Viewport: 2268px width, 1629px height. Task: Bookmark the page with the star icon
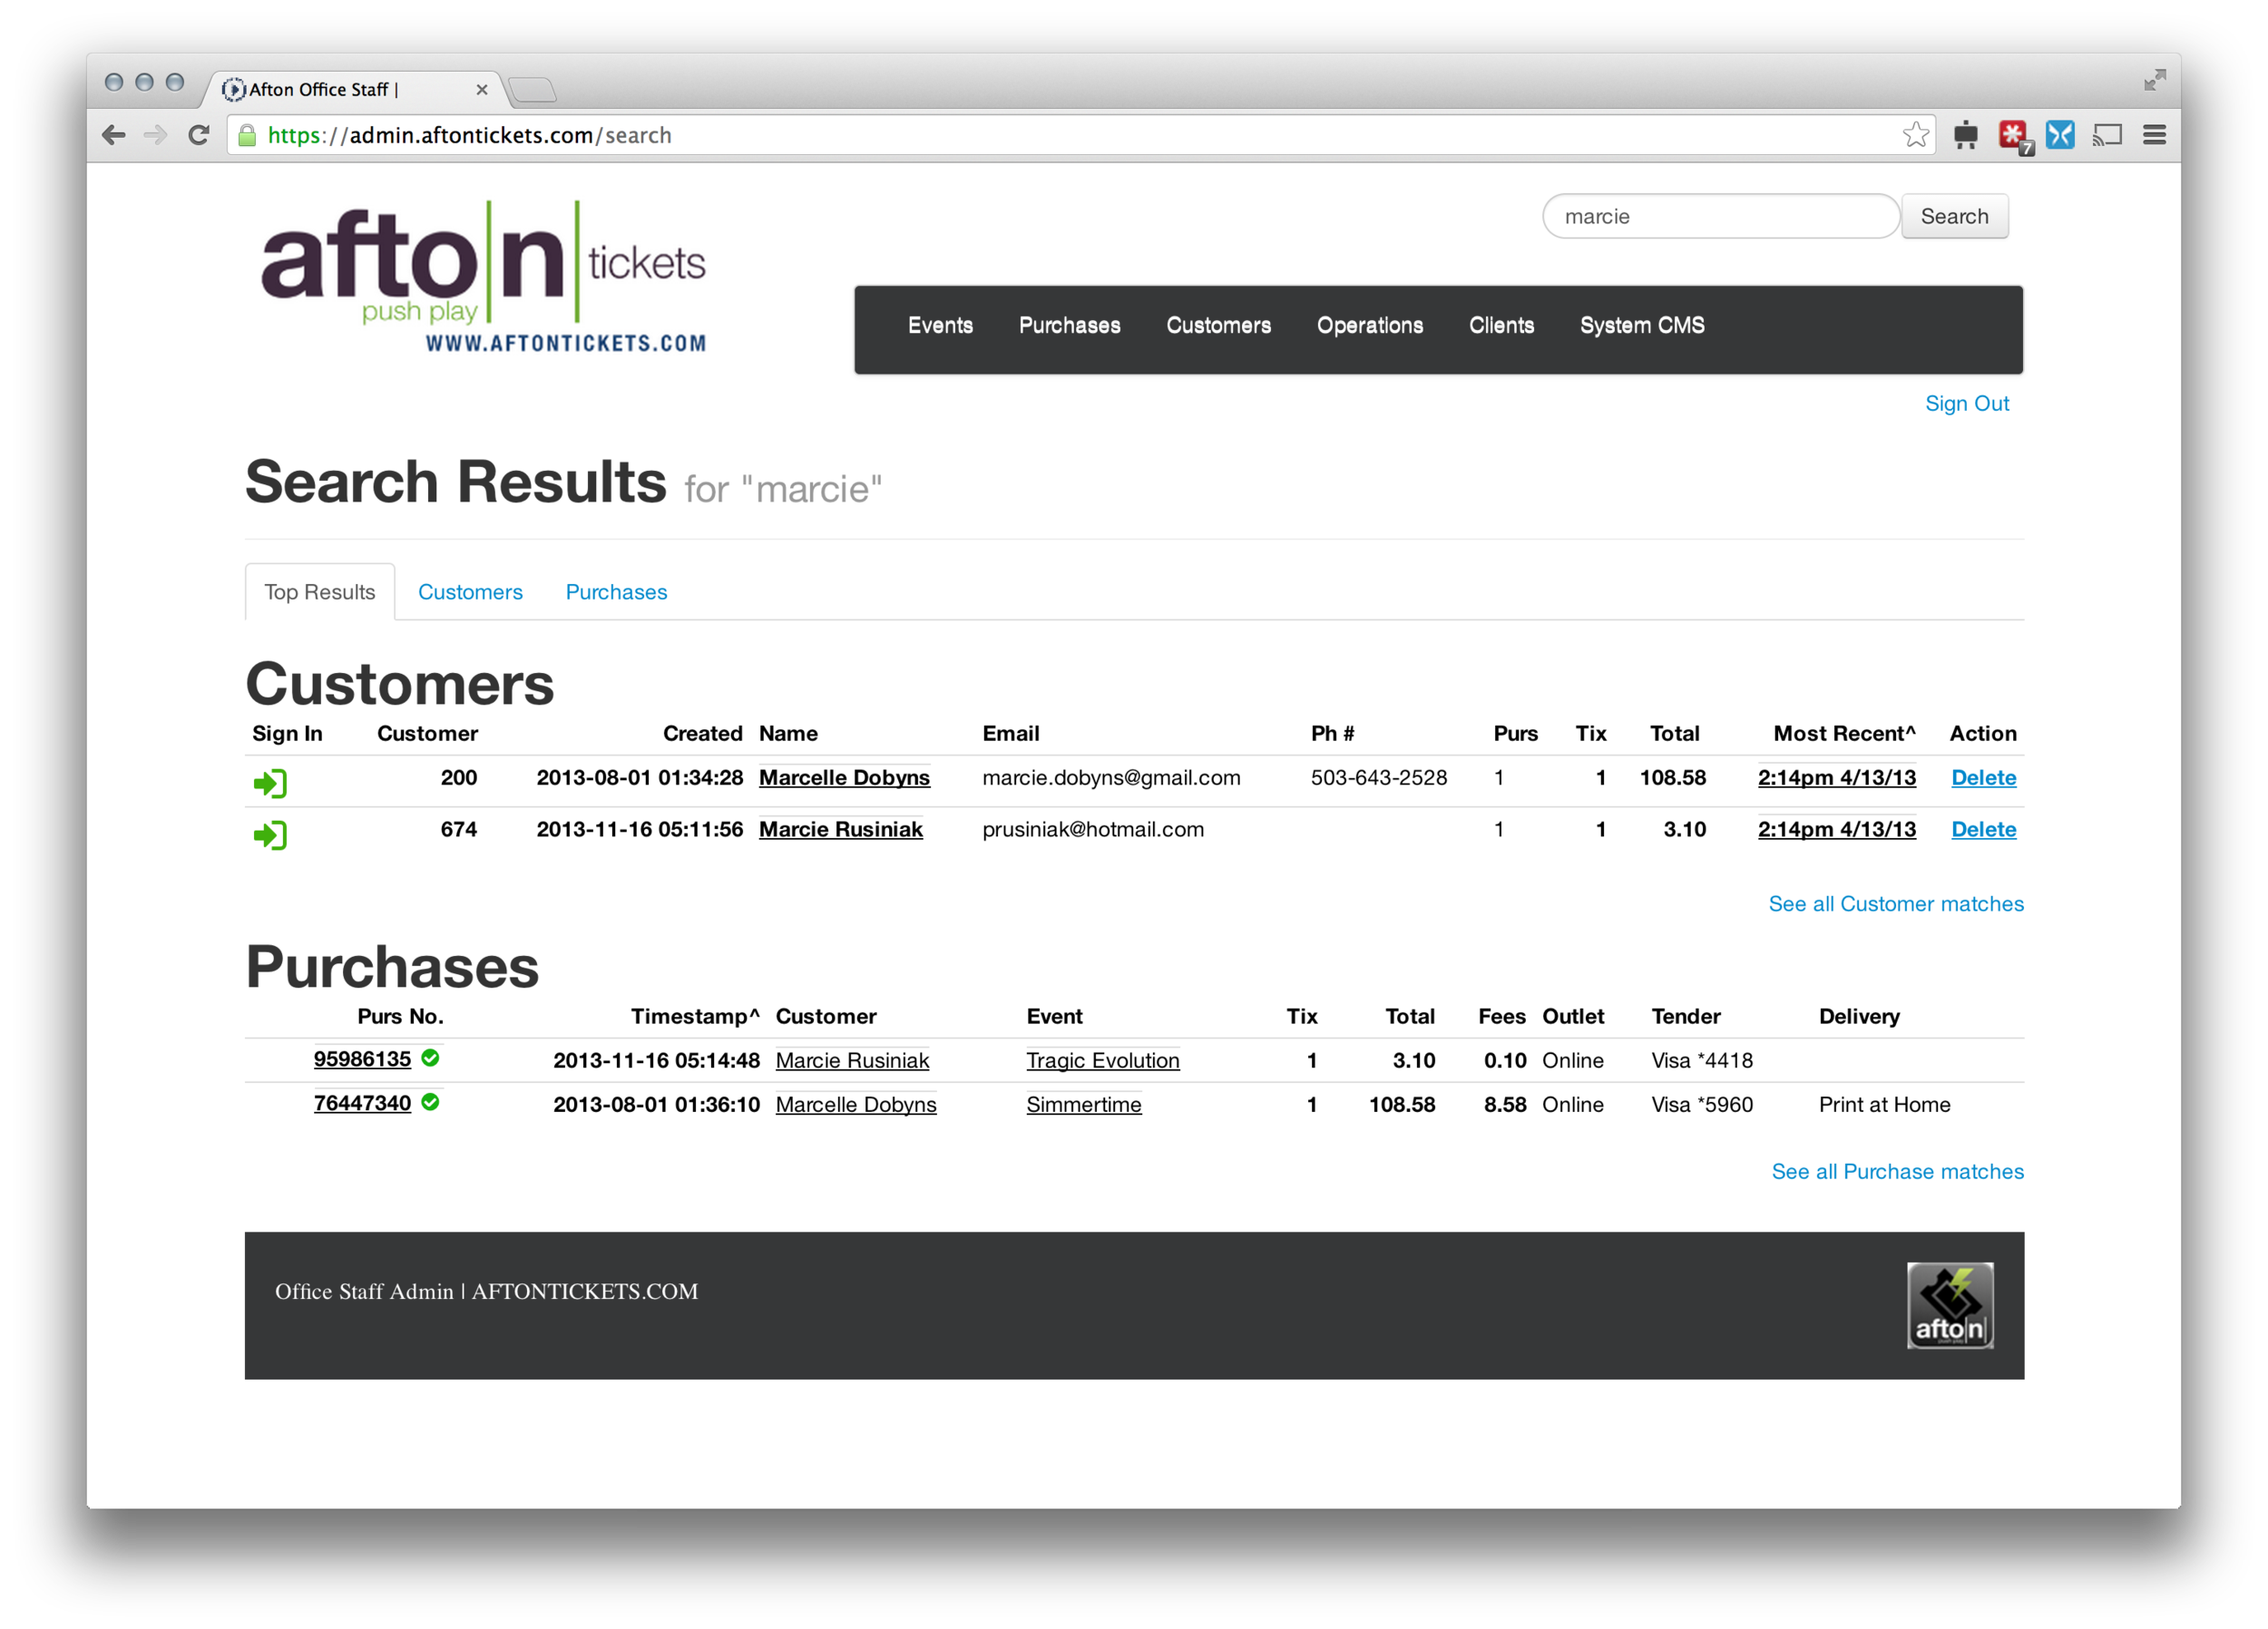click(x=1915, y=134)
